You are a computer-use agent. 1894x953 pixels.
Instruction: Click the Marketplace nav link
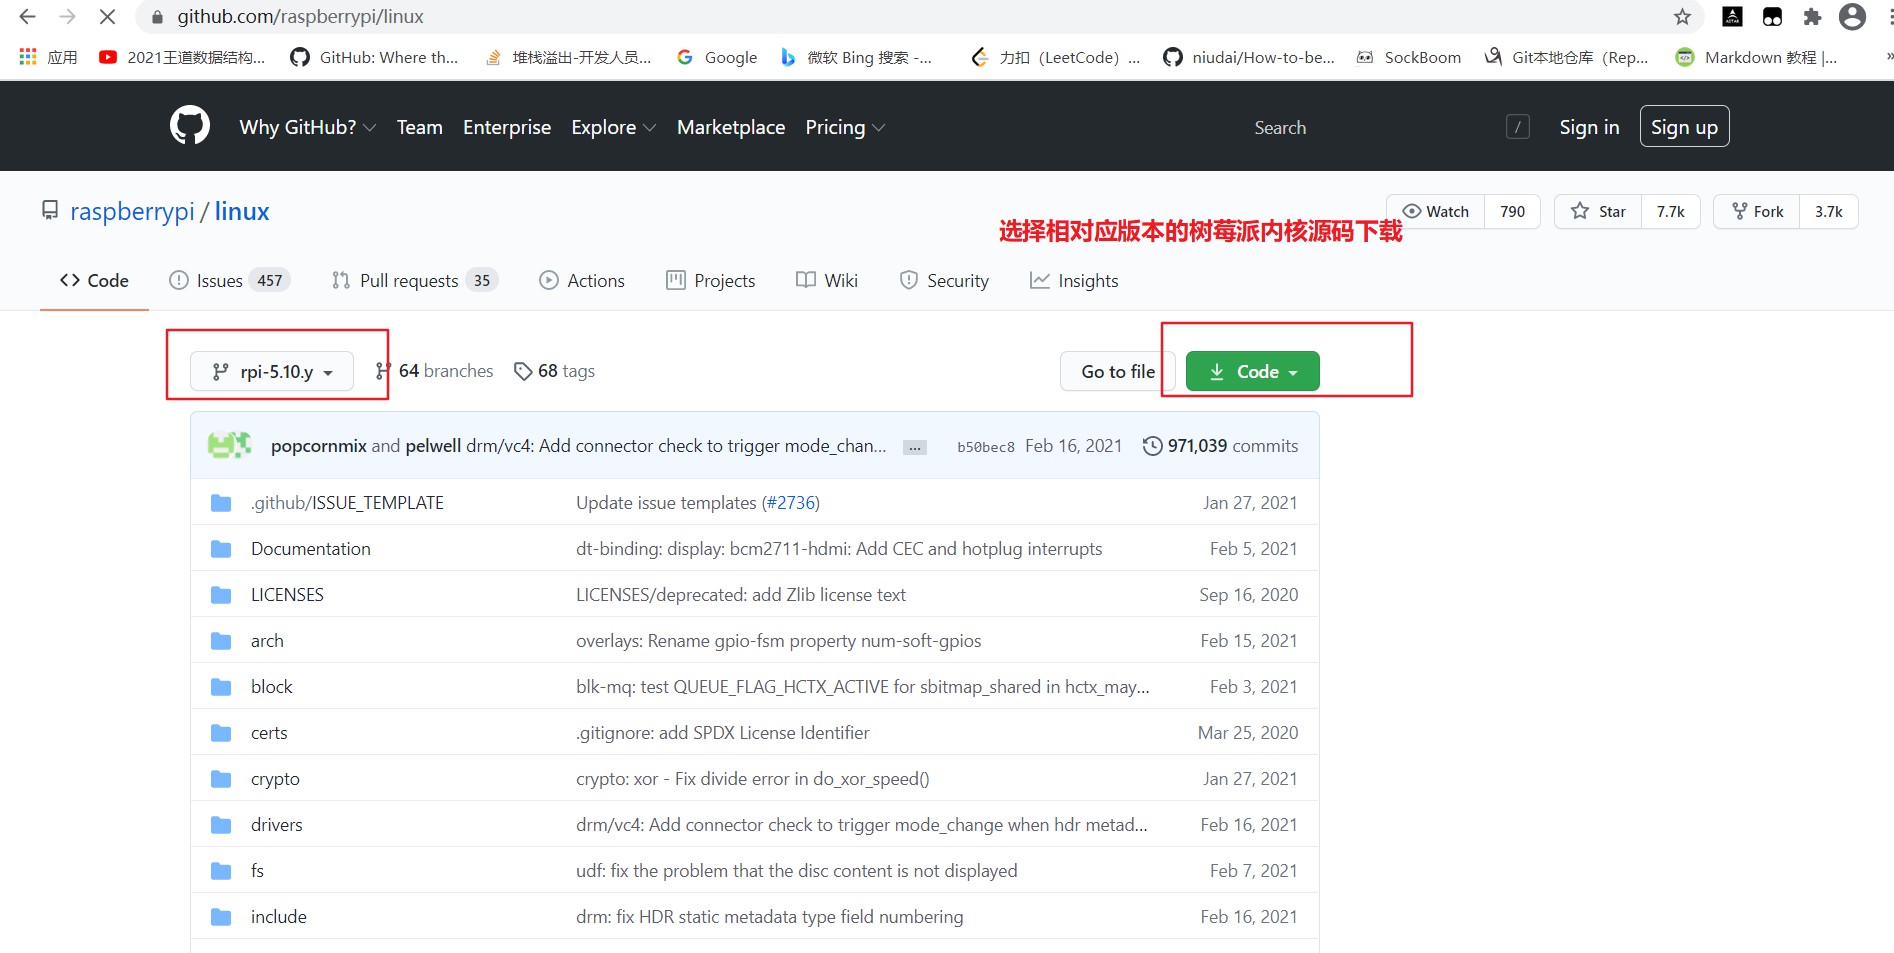(731, 127)
